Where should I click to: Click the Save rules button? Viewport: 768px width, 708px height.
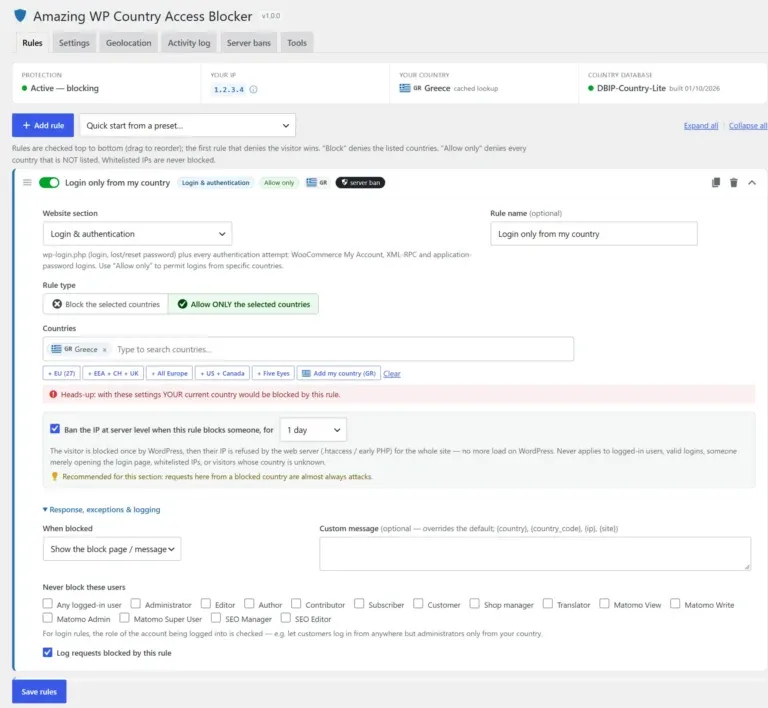(x=39, y=691)
